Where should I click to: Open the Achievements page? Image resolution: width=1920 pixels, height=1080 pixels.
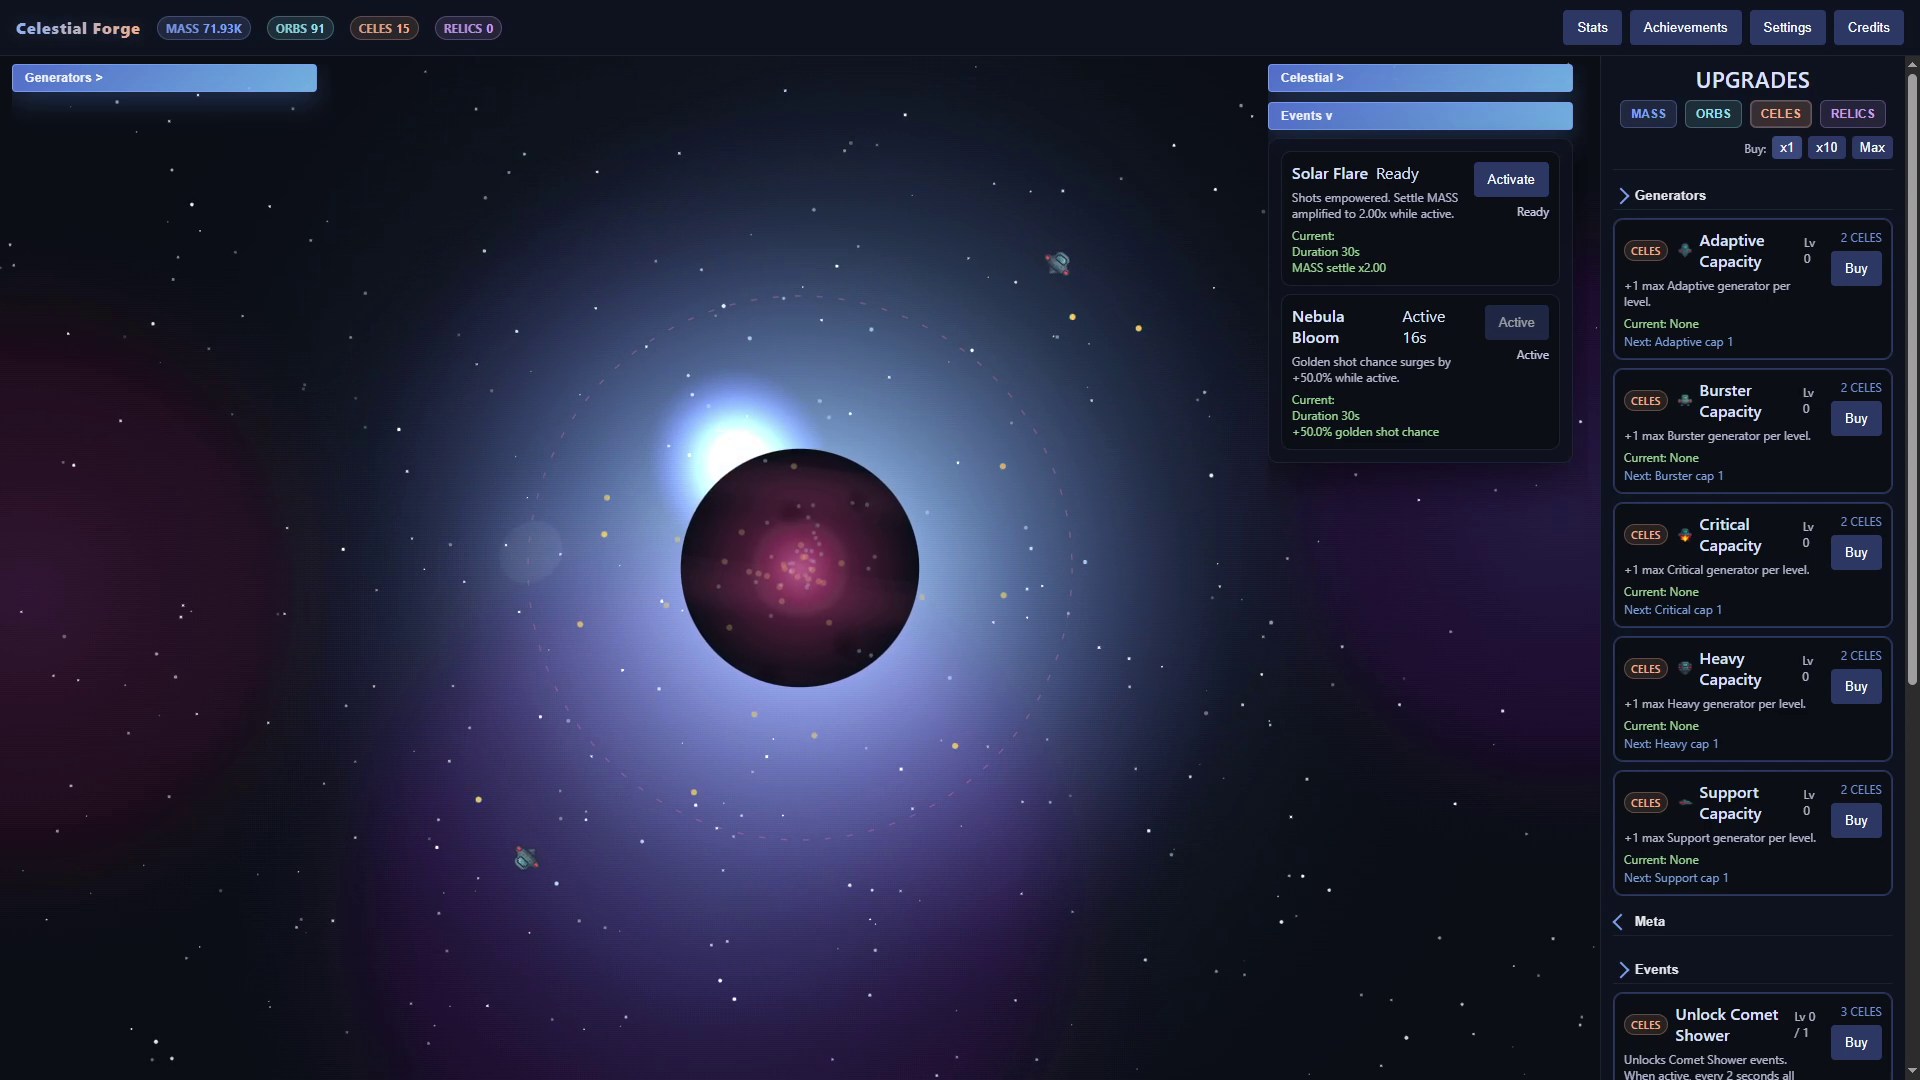[1684, 28]
